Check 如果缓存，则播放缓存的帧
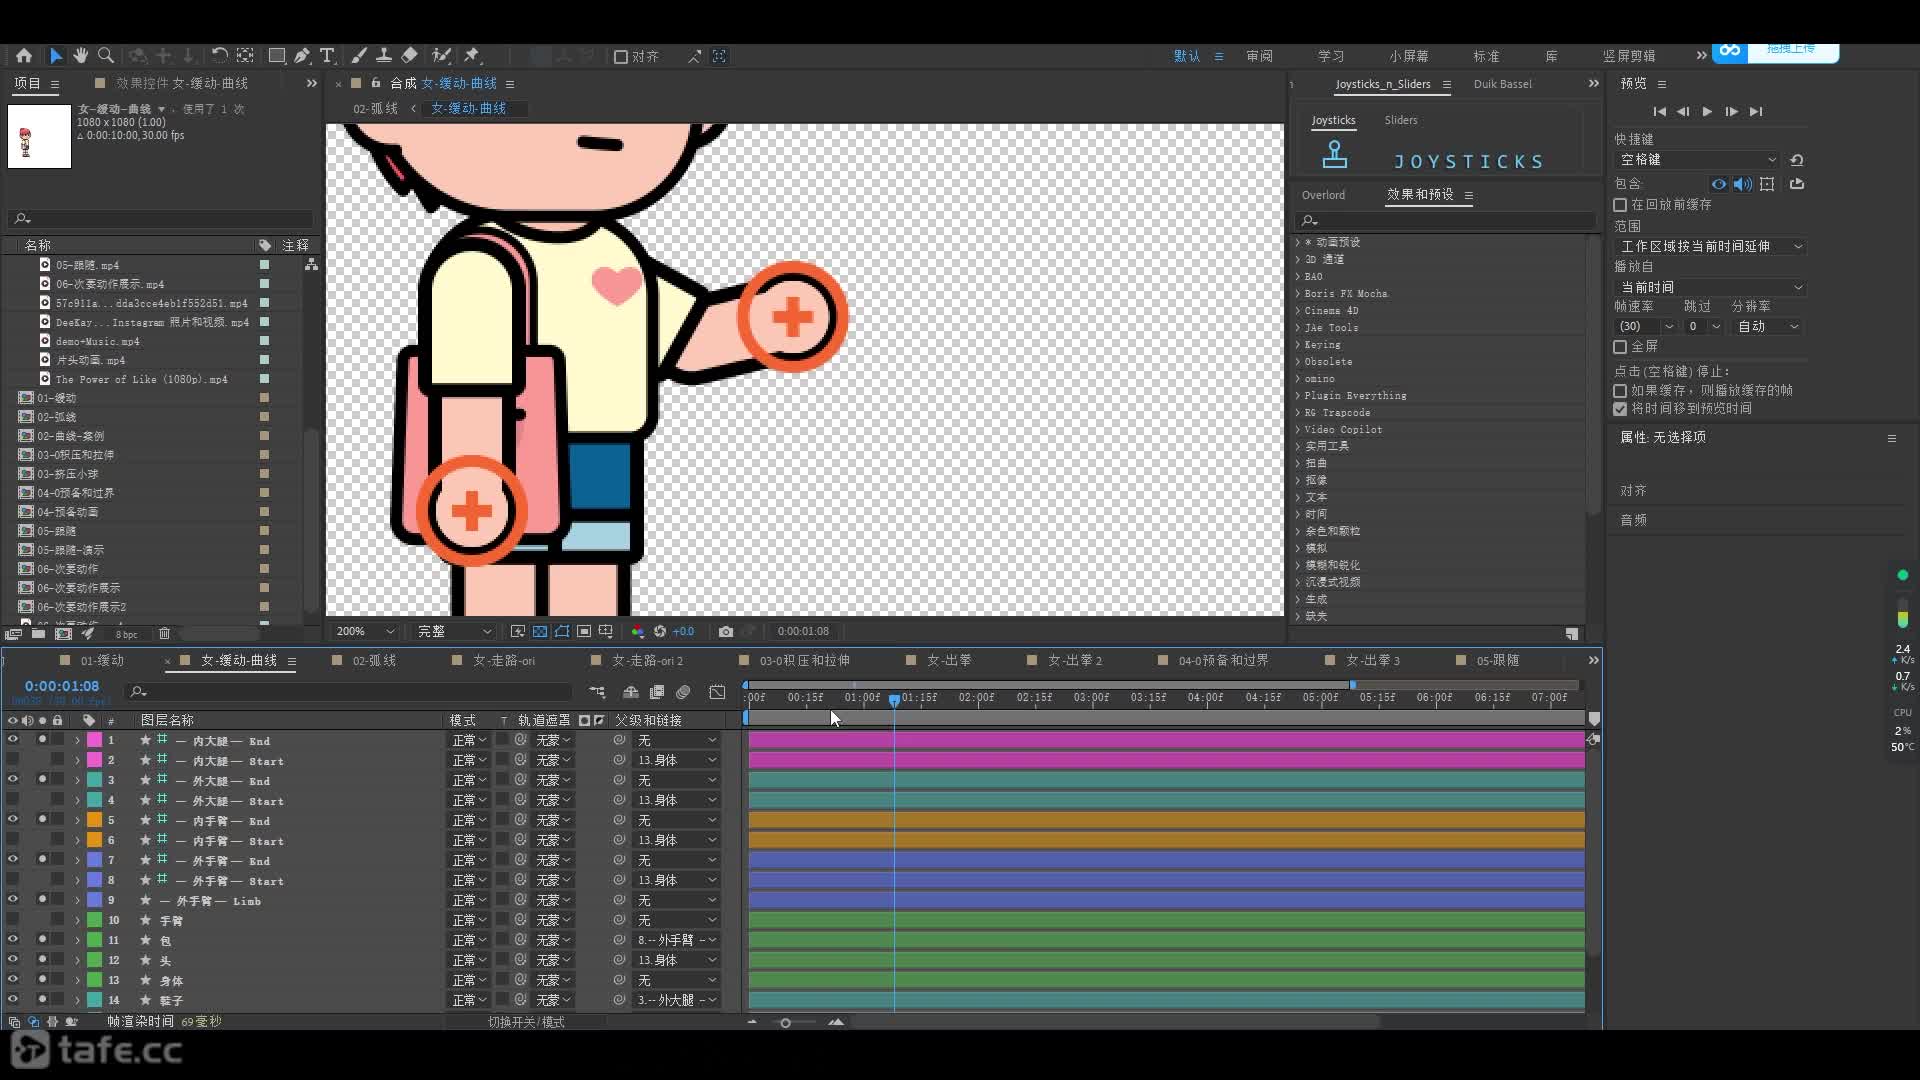The height and width of the screenshot is (1080, 1920). (x=1620, y=391)
